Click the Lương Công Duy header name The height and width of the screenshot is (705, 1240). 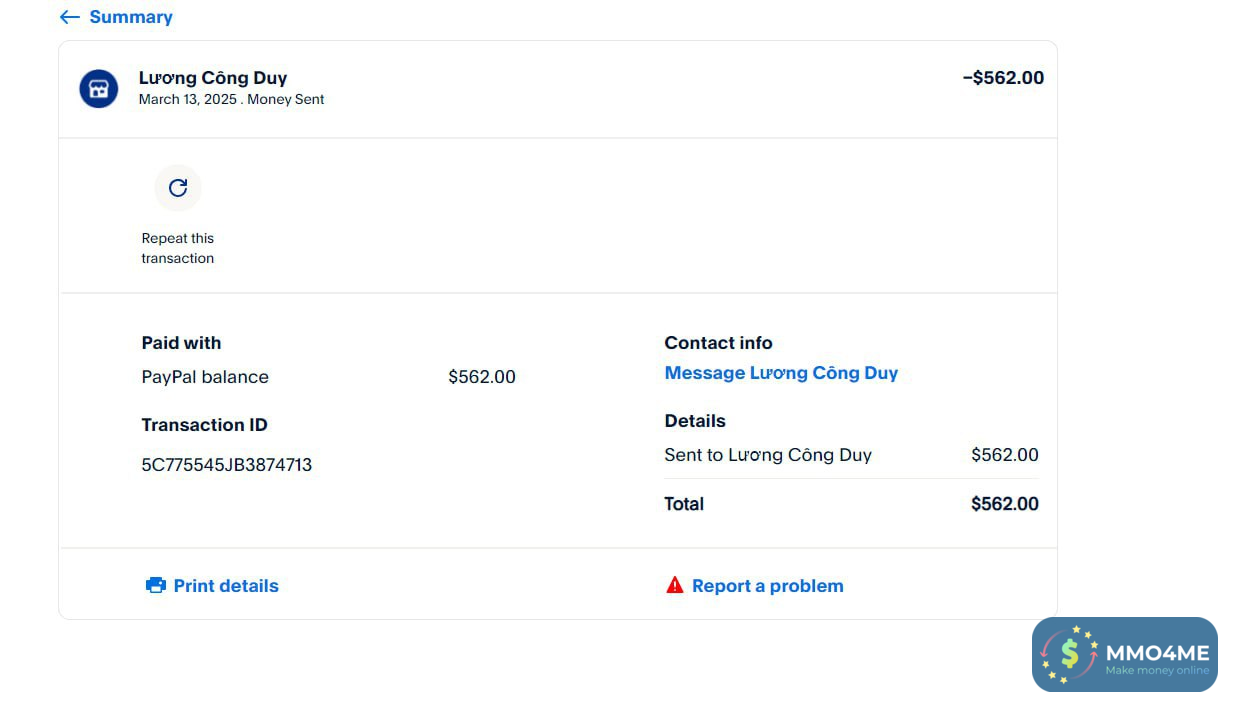pos(213,78)
